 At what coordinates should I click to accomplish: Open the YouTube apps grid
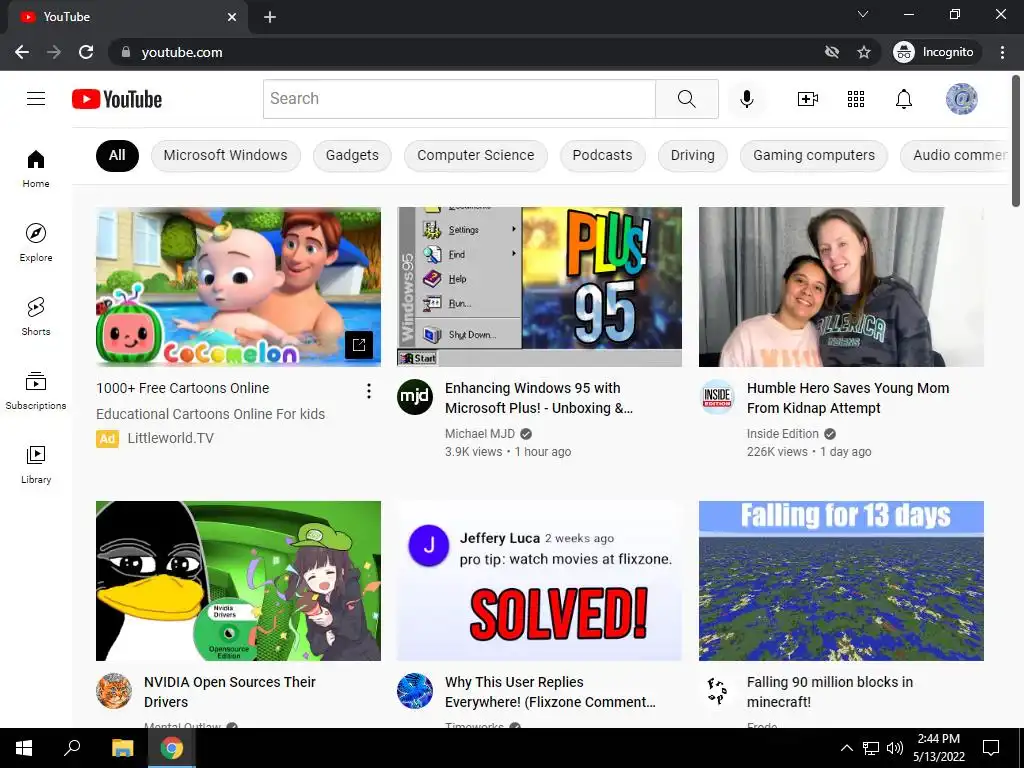click(856, 99)
